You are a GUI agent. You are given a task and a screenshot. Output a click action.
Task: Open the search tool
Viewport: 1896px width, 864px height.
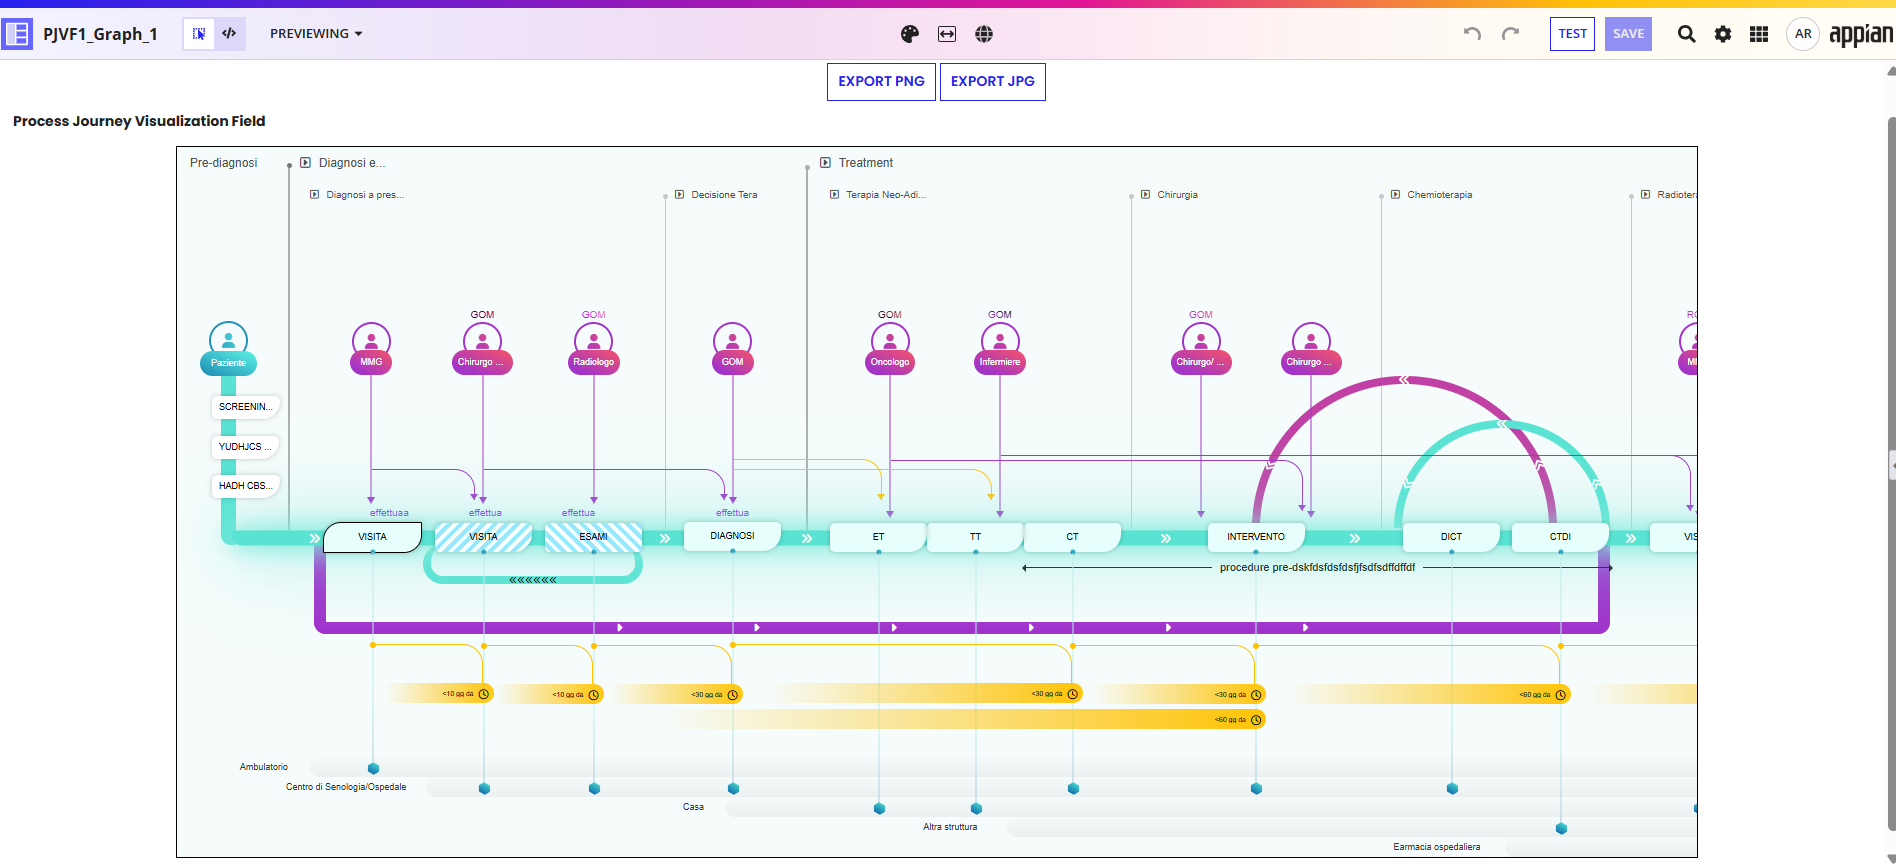click(x=1686, y=34)
